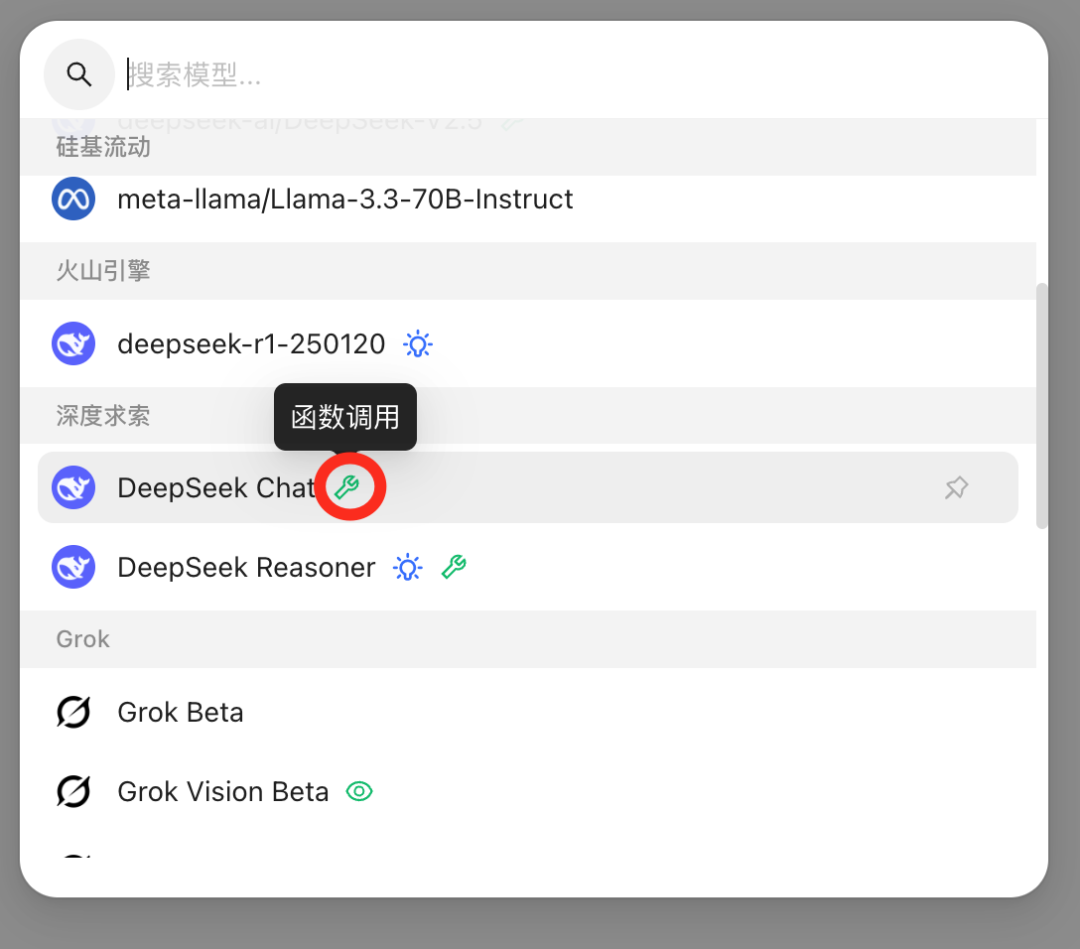The width and height of the screenshot is (1080, 949).
Task: Select the DeepSeek Reasoner model name
Action: pyautogui.click(x=246, y=568)
